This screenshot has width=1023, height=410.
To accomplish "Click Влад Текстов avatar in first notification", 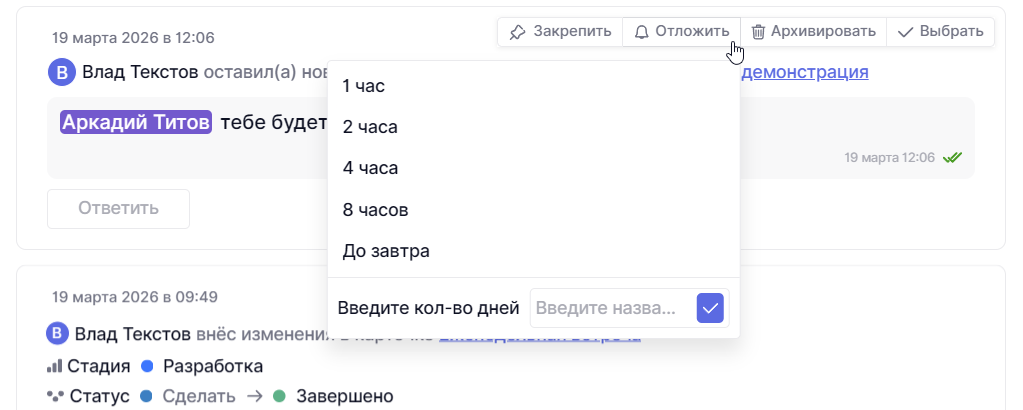I will click(x=62, y=72).
